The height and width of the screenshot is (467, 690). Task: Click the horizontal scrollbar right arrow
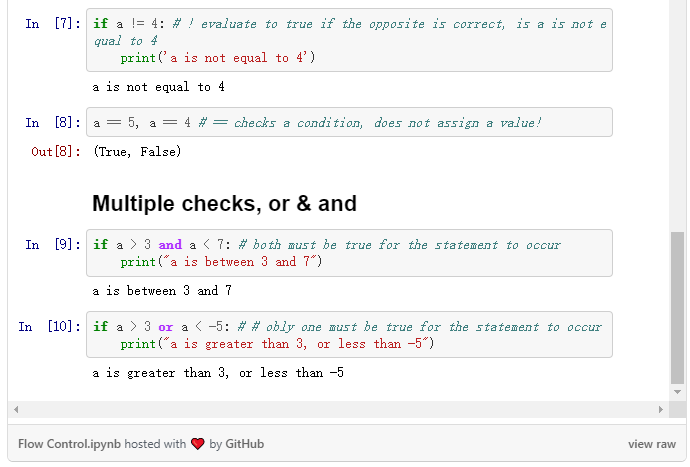[x=661, y=410]
